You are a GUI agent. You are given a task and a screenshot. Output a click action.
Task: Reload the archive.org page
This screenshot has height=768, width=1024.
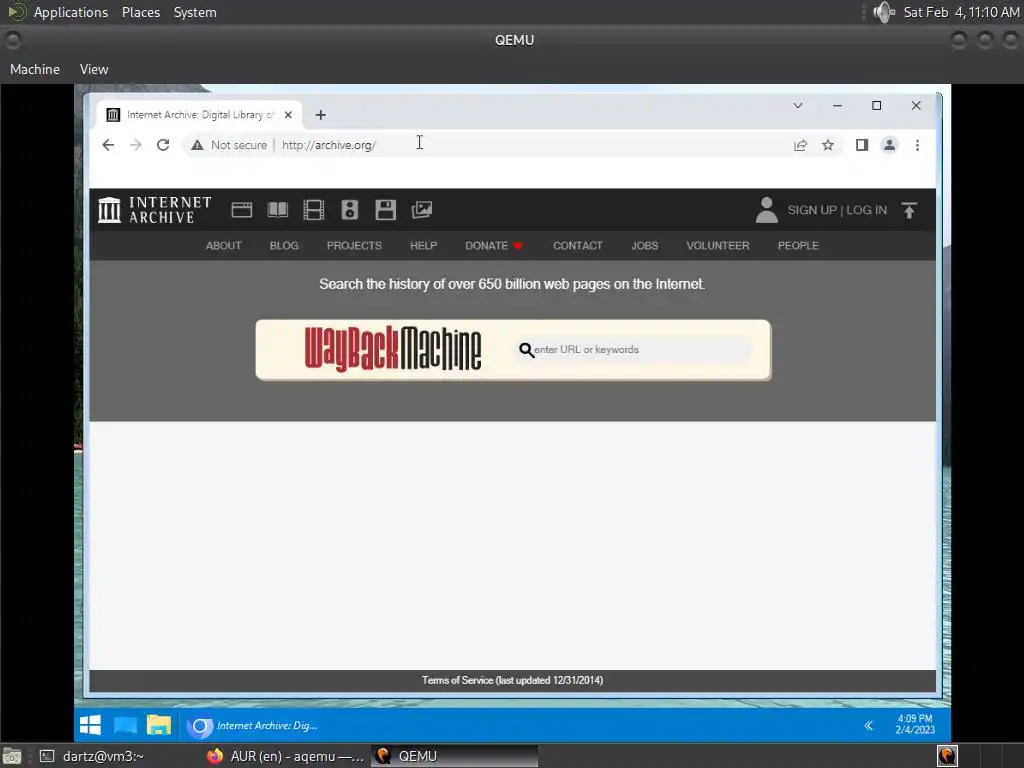(x=163, y=145)
